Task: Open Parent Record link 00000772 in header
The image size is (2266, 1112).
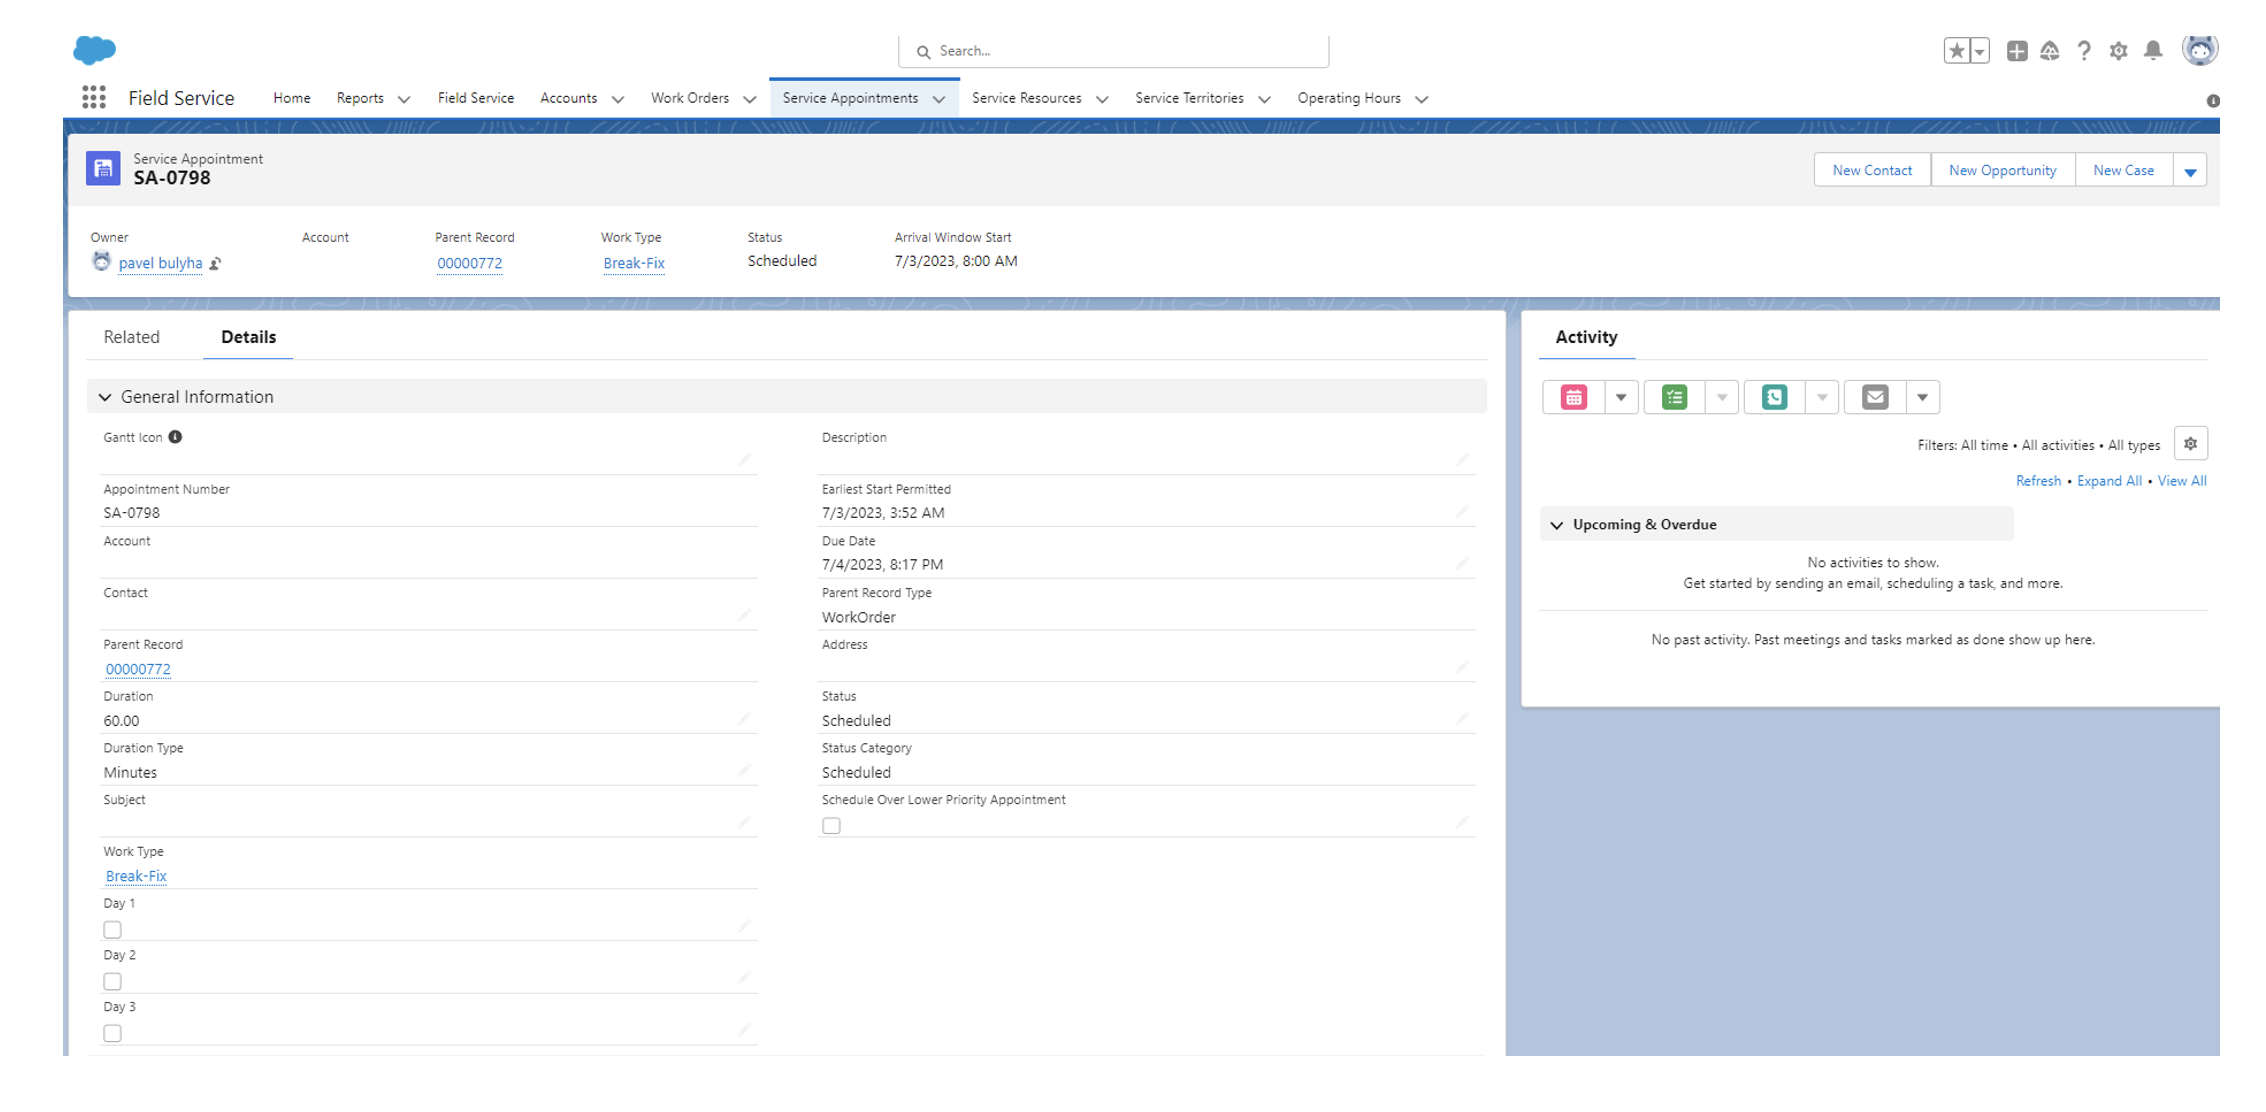Action: (469, 263)
